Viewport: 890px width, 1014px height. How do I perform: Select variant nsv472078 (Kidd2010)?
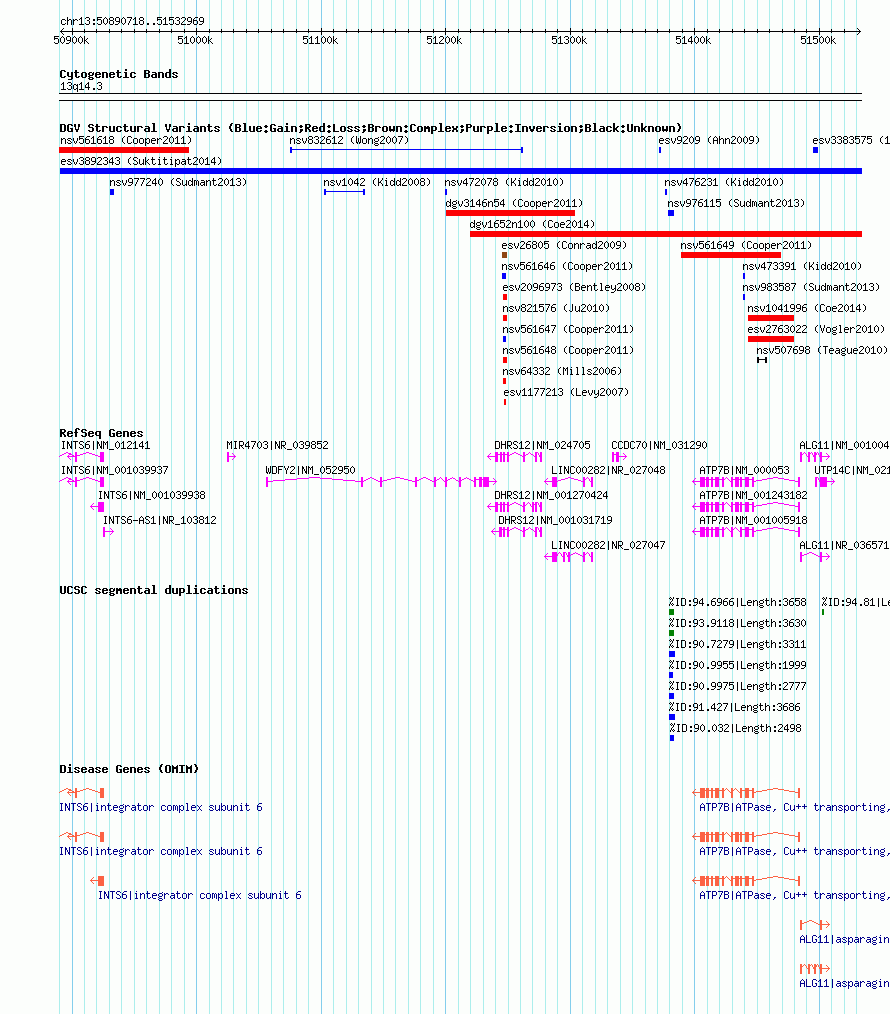point(505,182)
